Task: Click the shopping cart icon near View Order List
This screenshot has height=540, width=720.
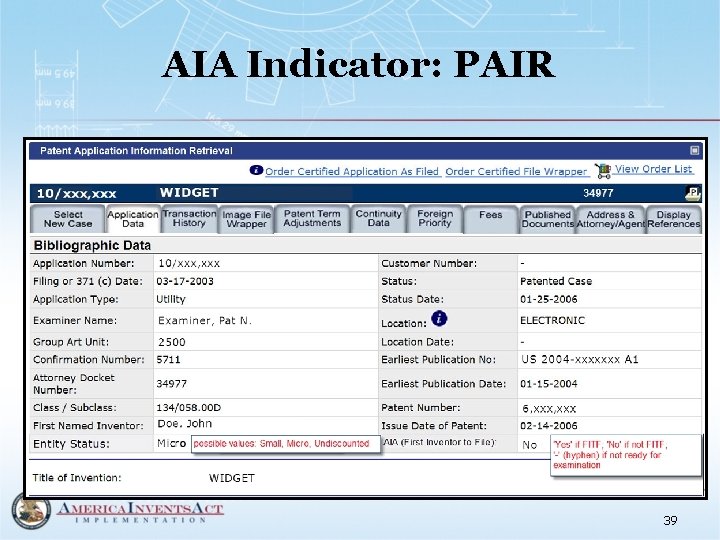Action: pyautogui.click(x=603, y=171)
